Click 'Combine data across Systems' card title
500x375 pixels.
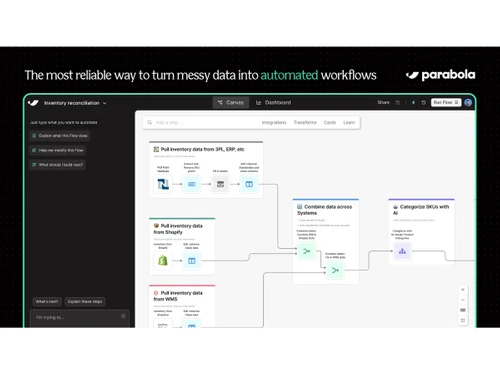(325, 210)
